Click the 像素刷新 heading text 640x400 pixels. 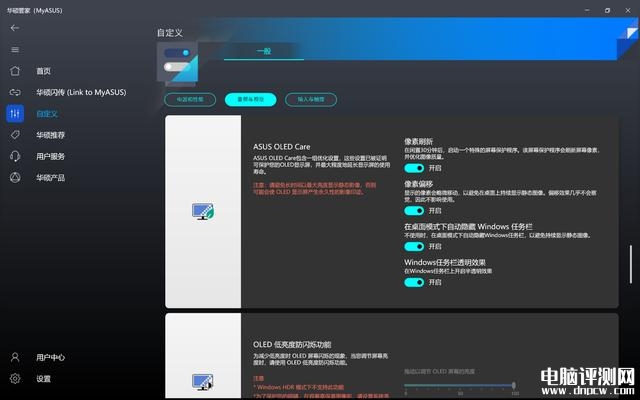(x=418, y=142)
